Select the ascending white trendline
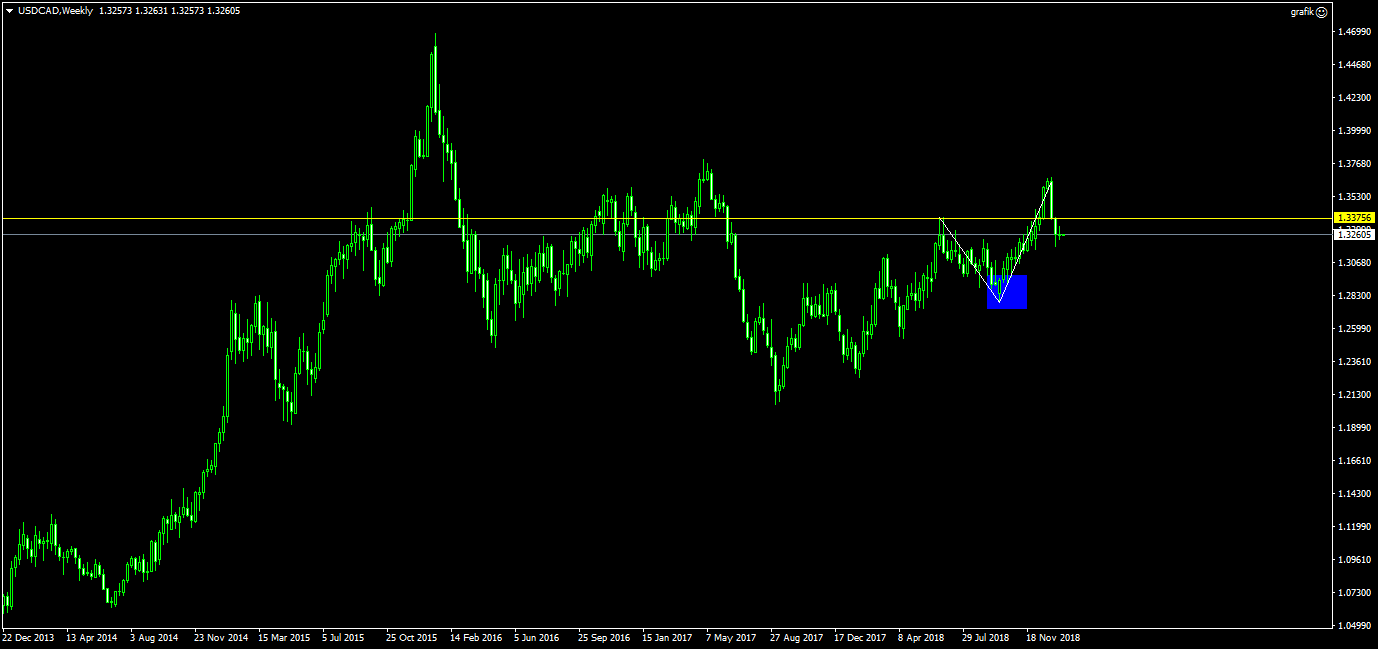 (x=1024, y=241)
